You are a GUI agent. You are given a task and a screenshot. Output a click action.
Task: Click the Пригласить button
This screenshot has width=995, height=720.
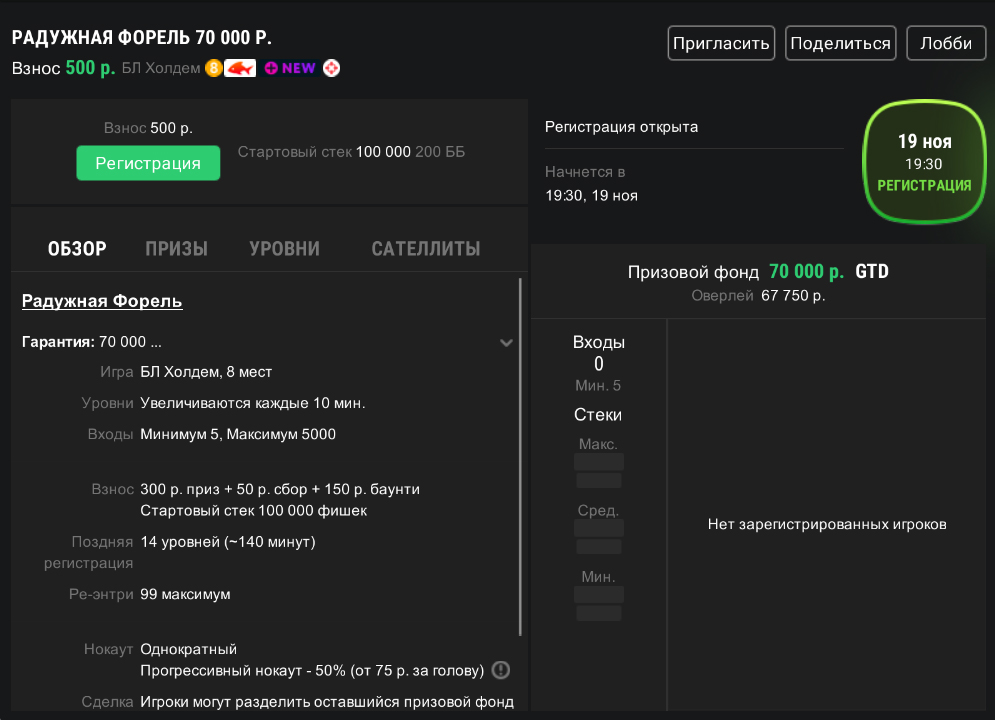(721, 43)
